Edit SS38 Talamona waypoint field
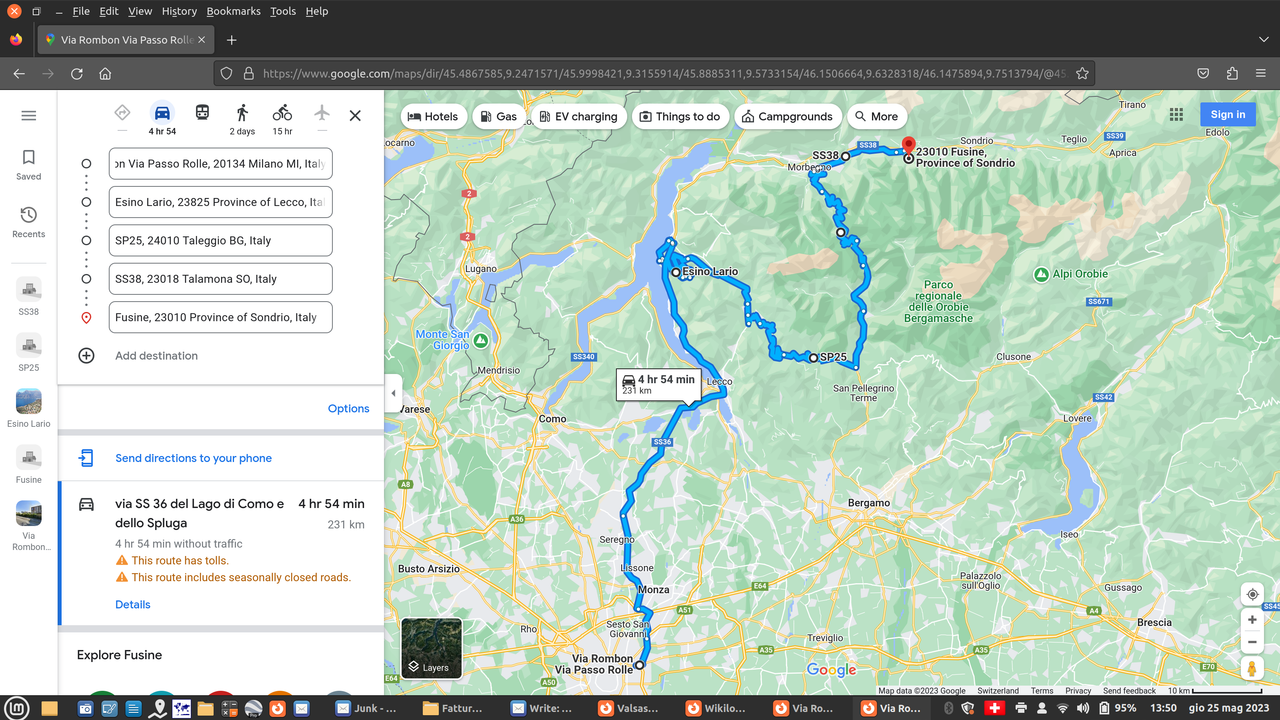Image resolution: width=1280 pixels, height=720 pixels. pos(220,279)
